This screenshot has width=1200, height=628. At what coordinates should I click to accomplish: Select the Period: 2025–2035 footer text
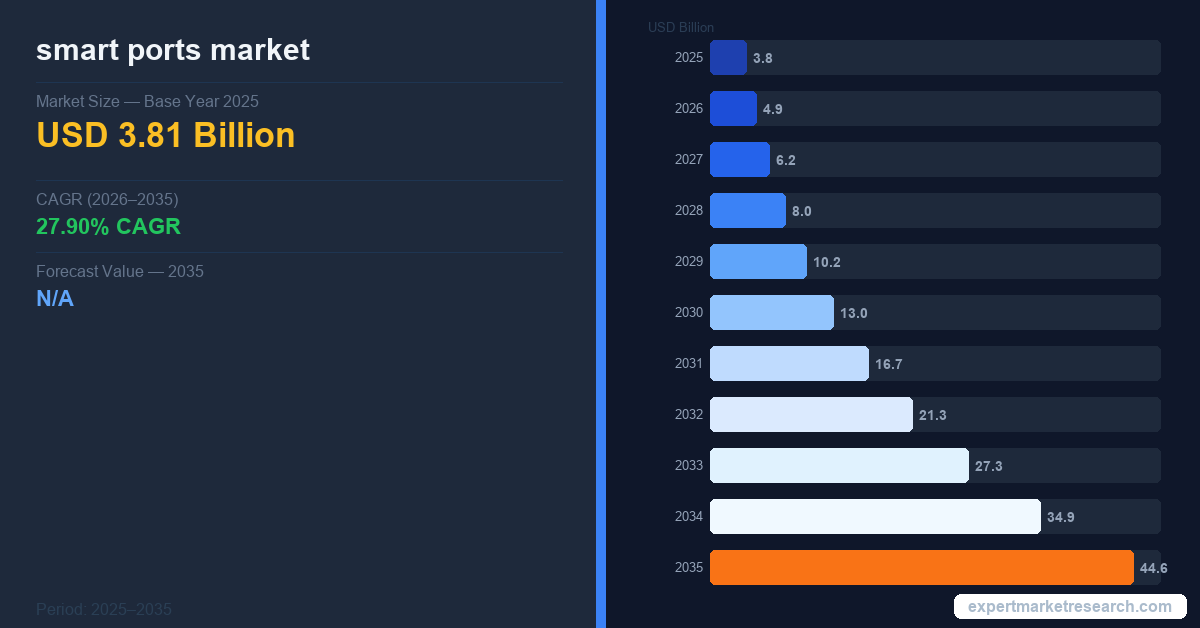point(104,609)
